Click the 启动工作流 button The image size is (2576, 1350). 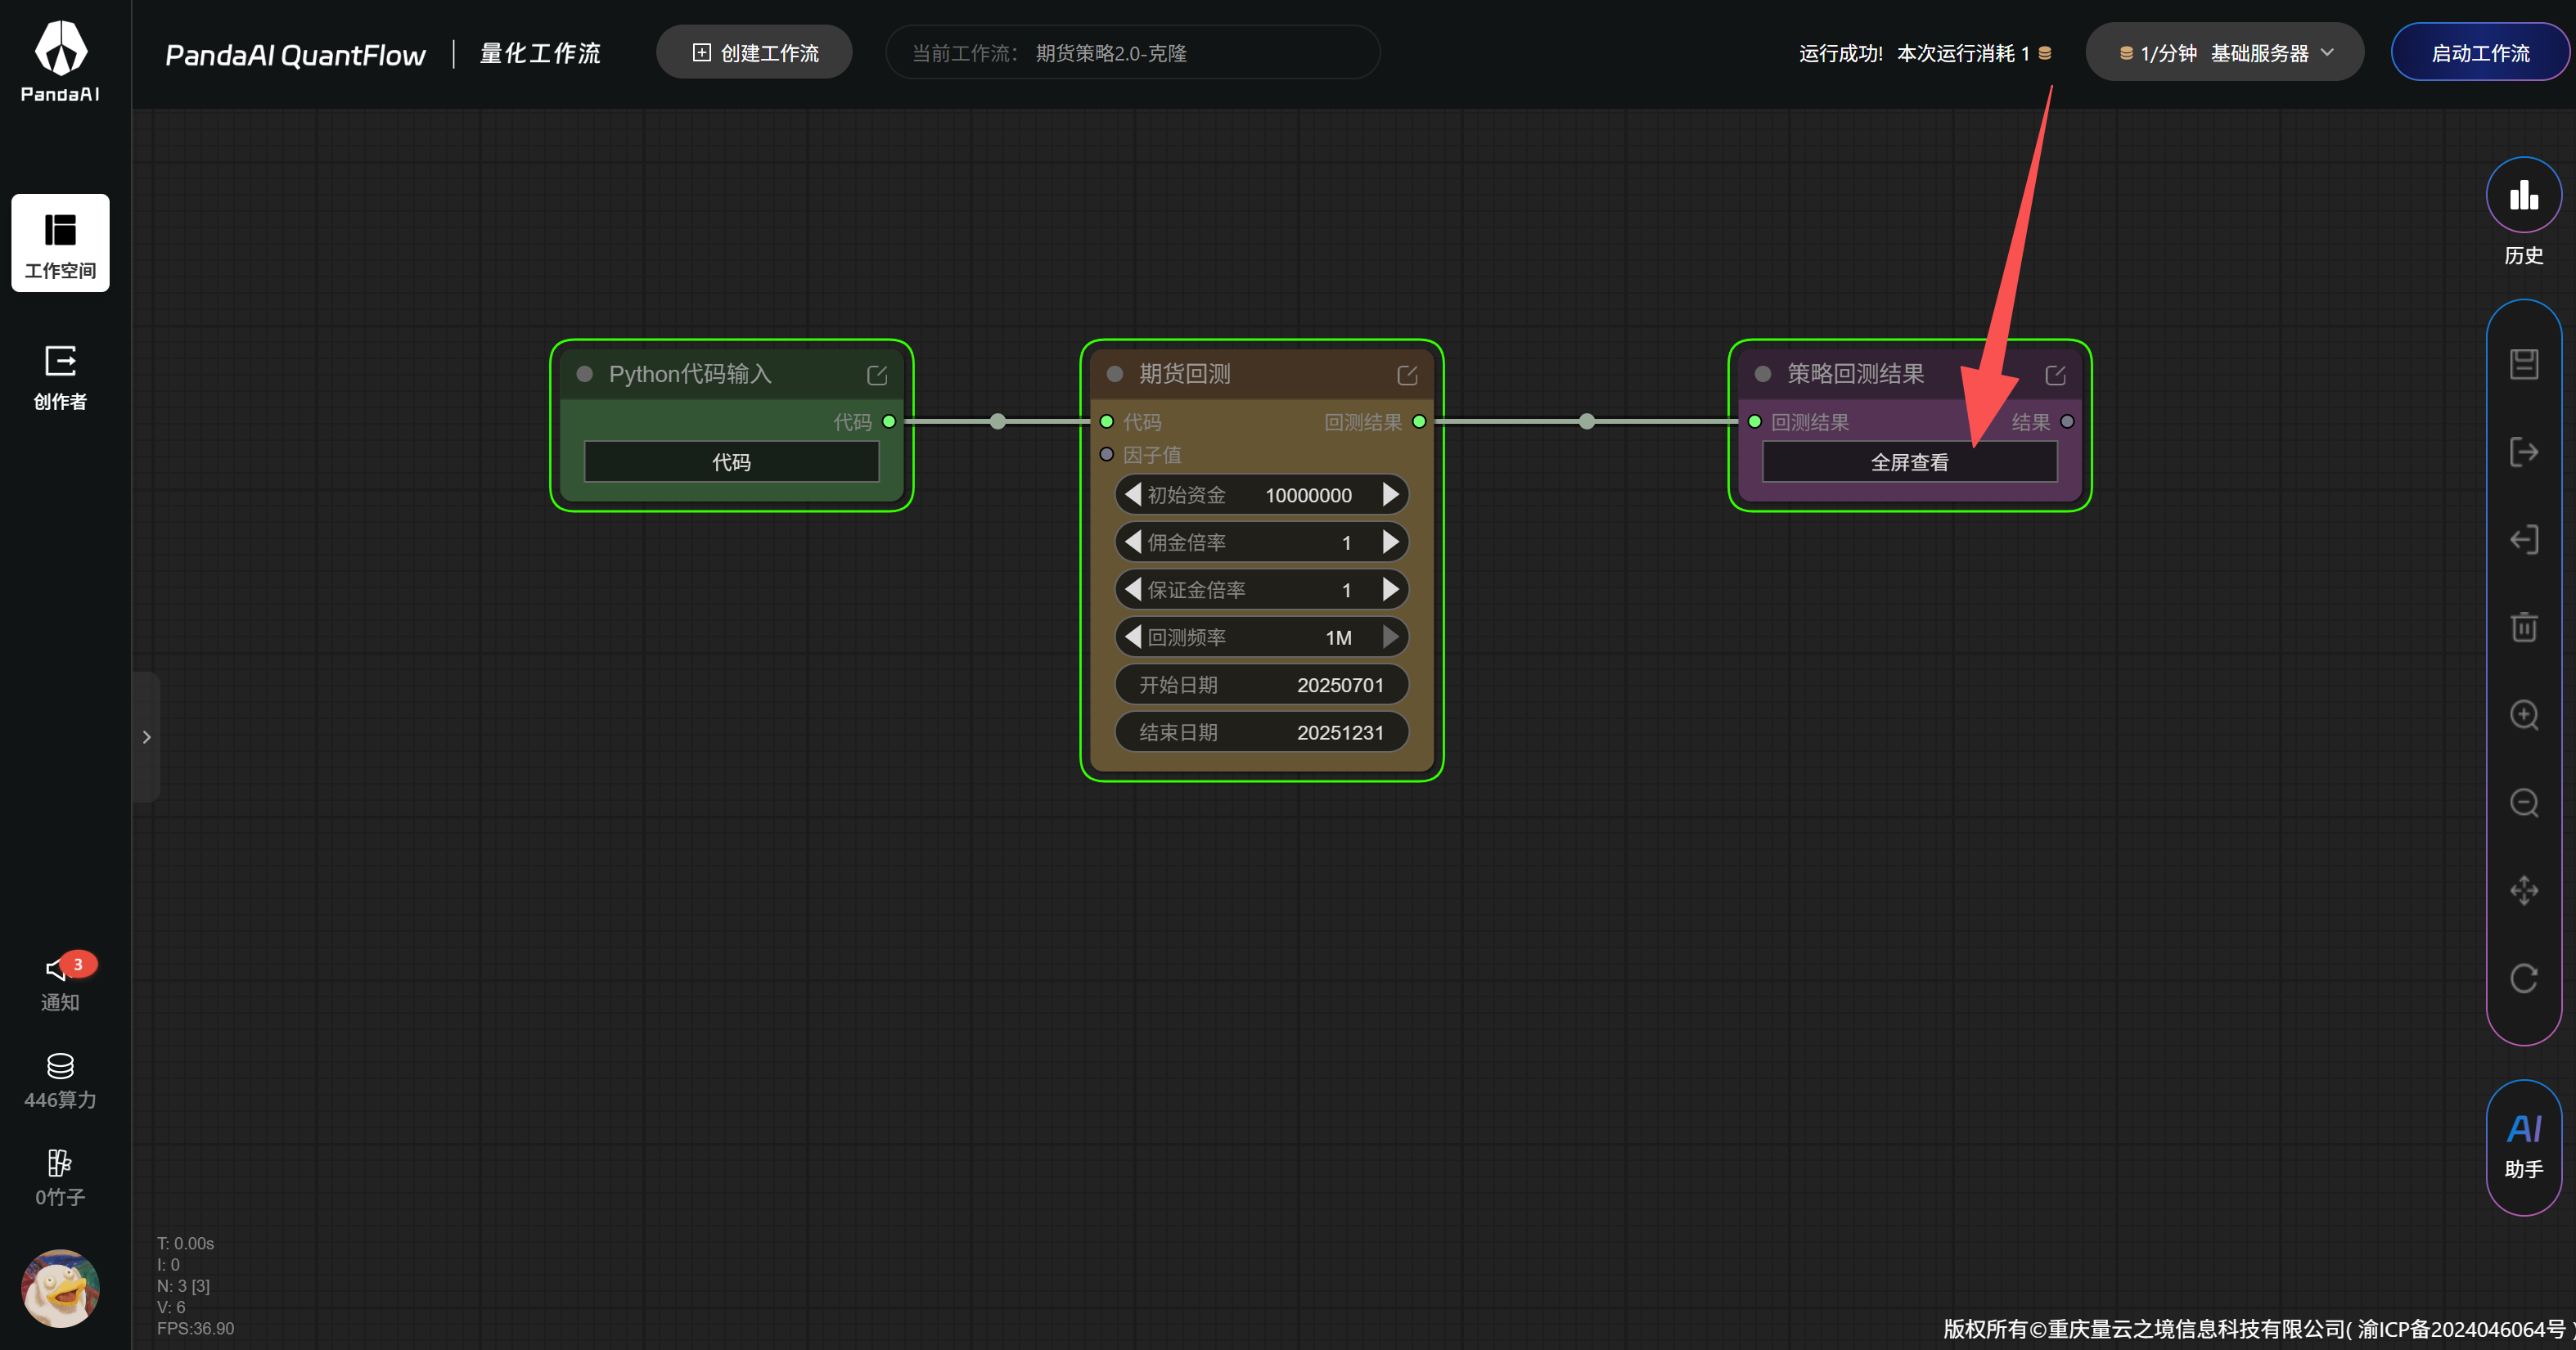coord(2480,53)
